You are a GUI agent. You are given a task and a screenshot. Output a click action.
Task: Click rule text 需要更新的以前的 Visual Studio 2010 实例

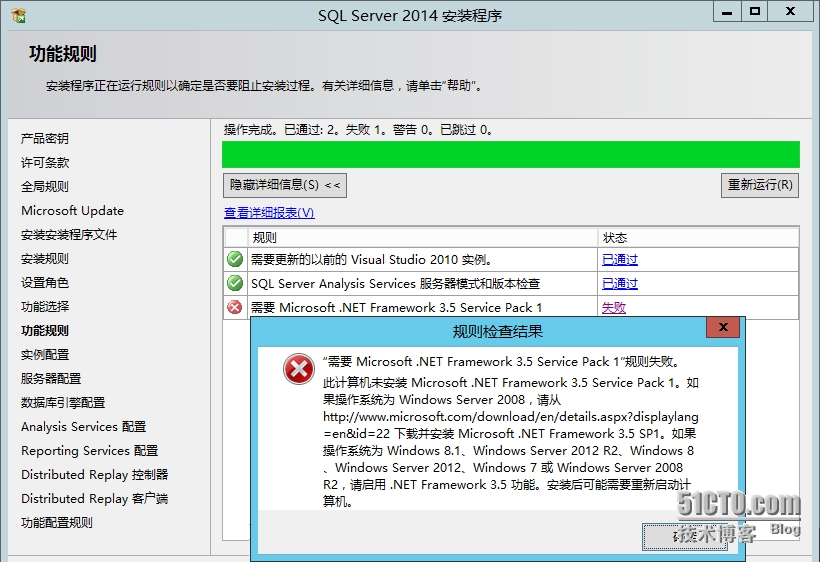pos(372,259)
